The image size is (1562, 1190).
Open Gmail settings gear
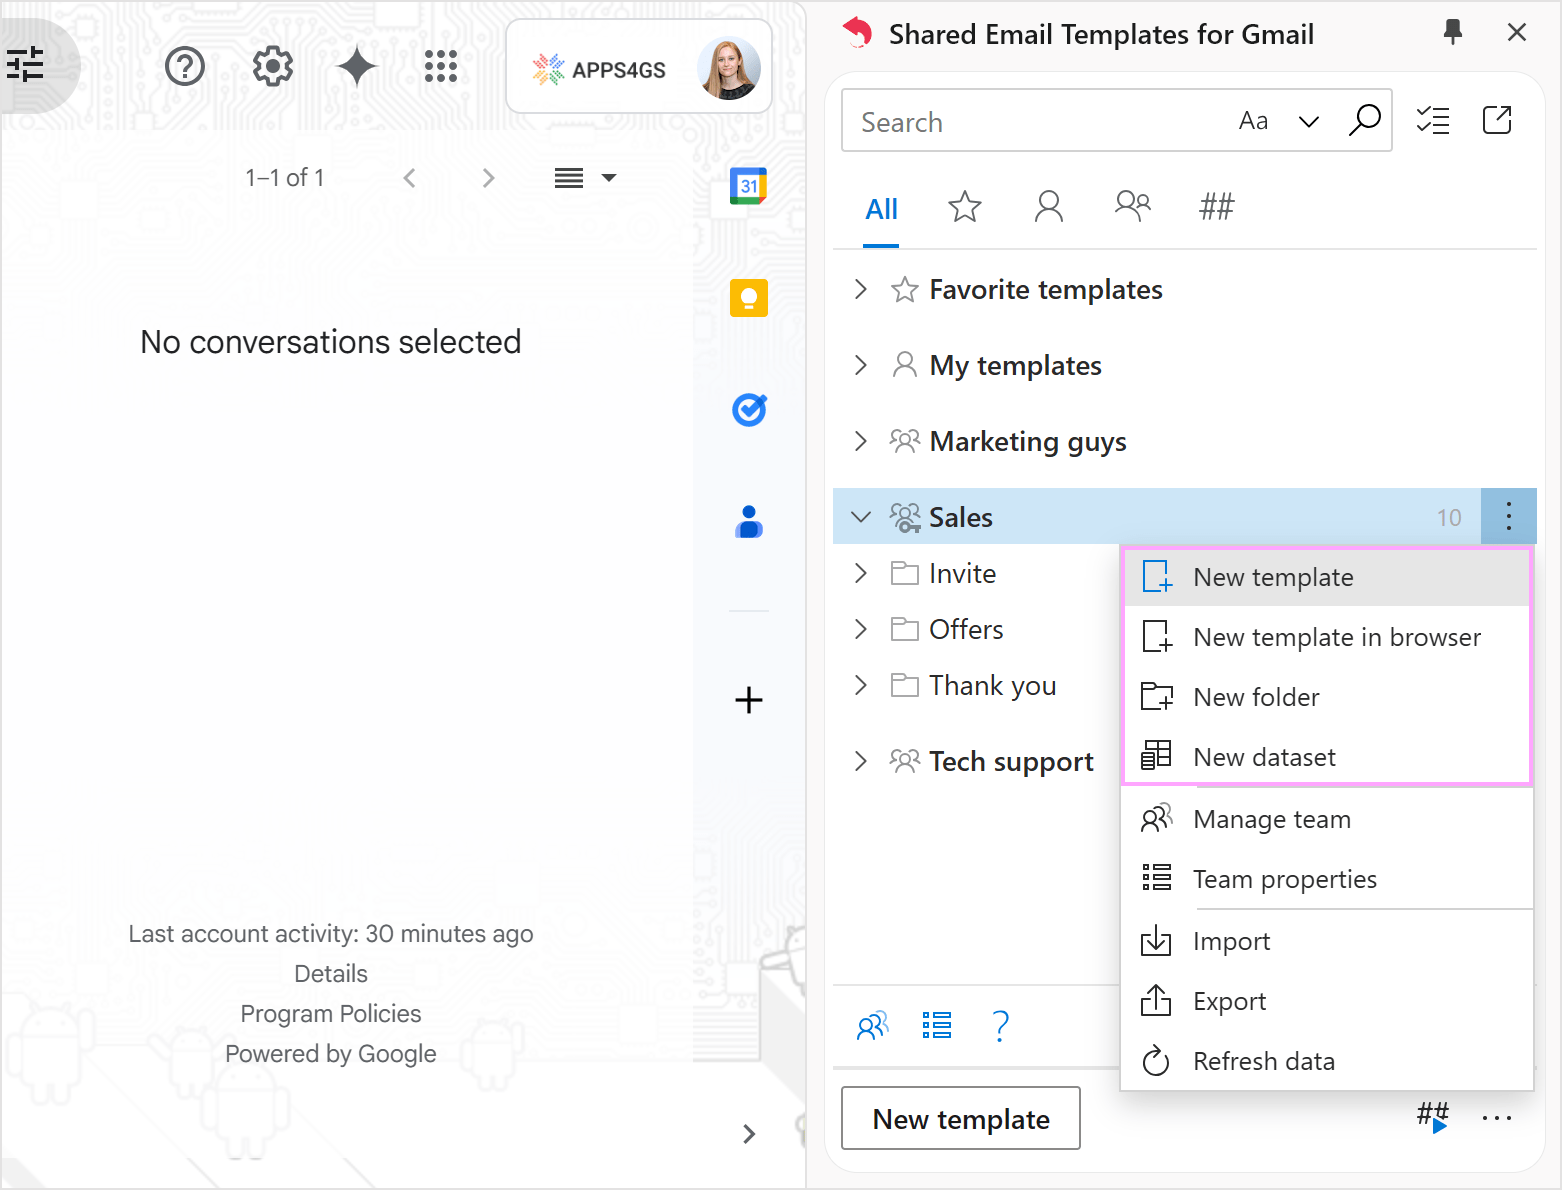point(273,67)
